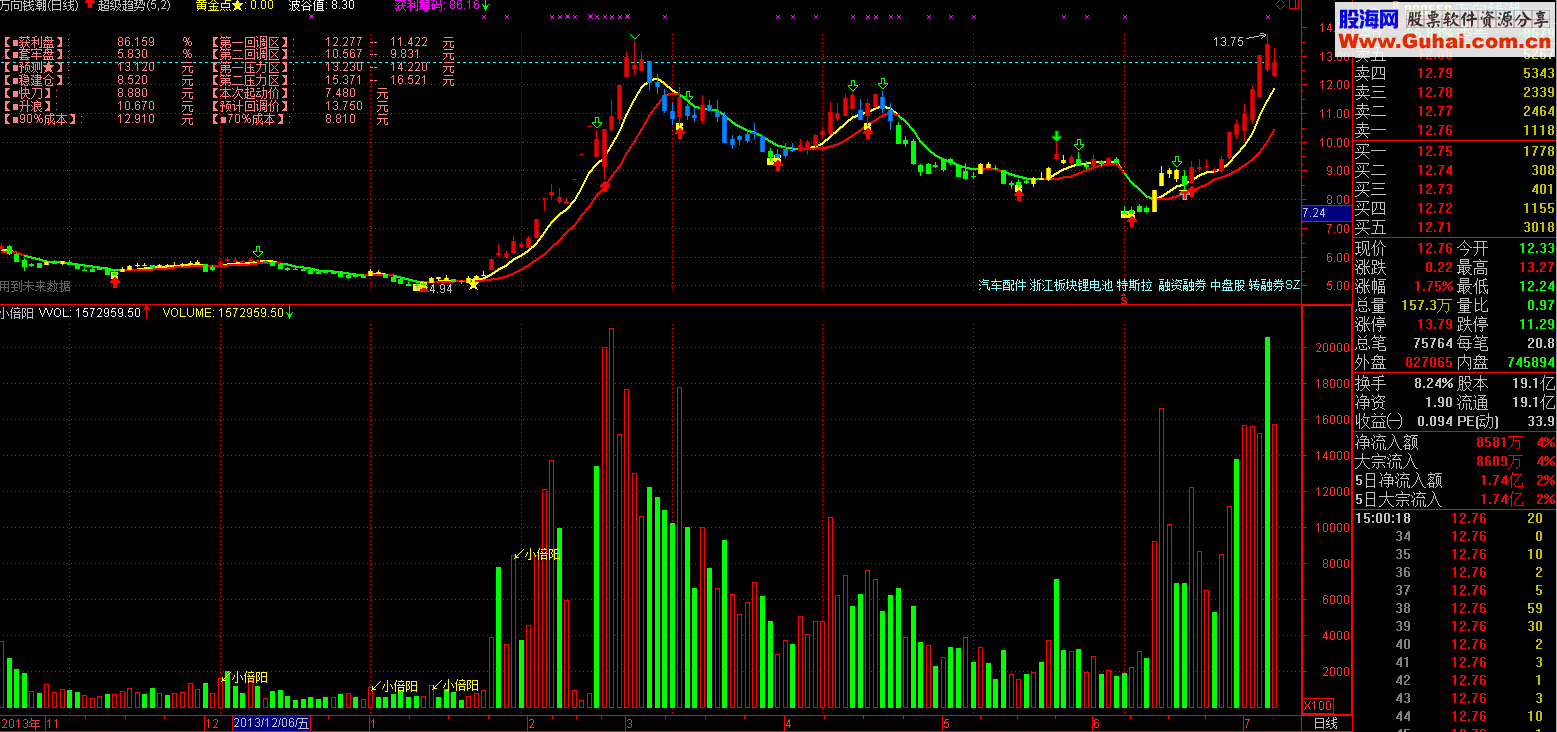Screen dimensions: 1557x732
Task: Click the X100 volume scale button
Action: [x=1318, y=705]
